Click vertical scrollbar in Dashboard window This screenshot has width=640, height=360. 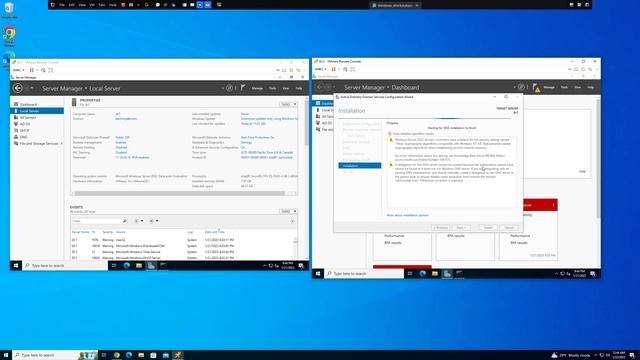[598, 159]
